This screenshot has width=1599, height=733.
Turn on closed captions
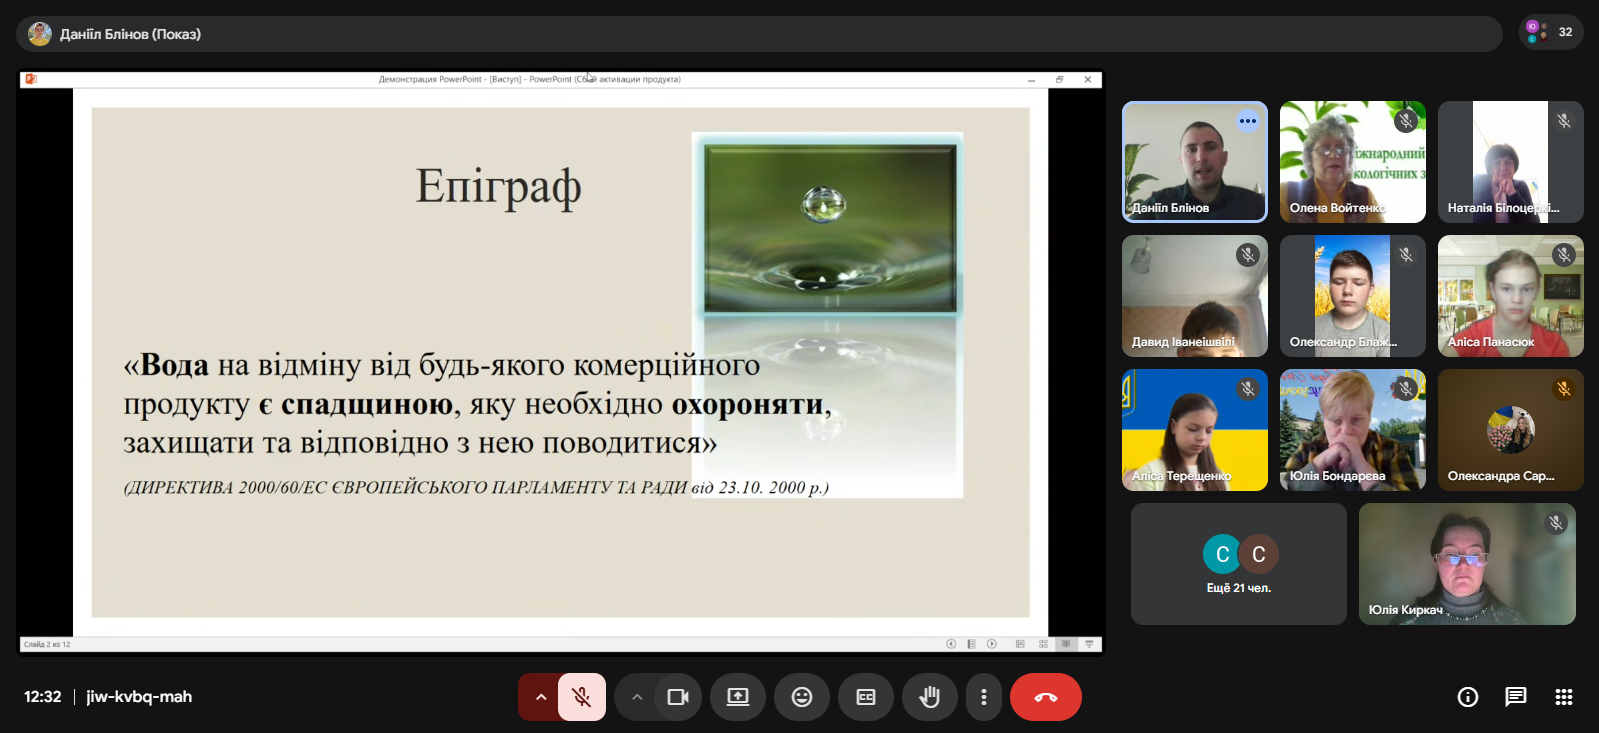click(866, 697)
